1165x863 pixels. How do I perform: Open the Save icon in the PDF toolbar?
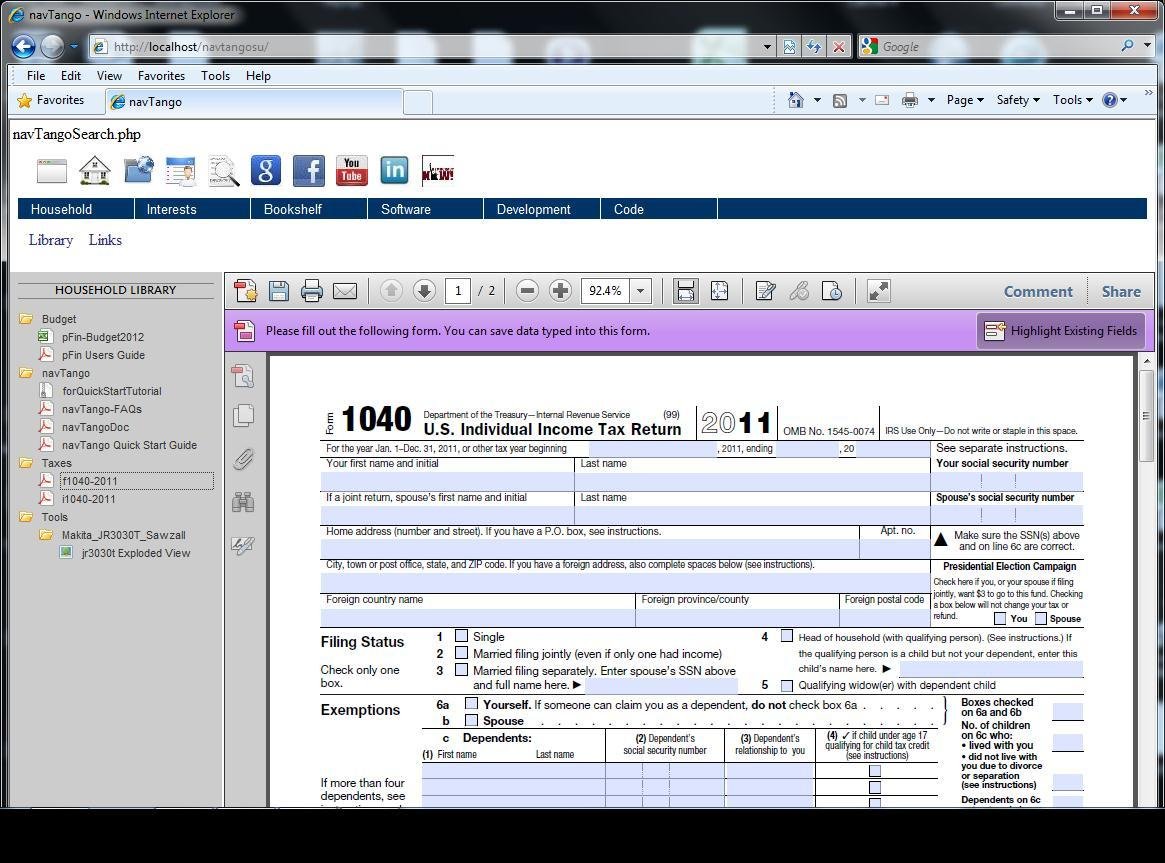tap(279, 291)
